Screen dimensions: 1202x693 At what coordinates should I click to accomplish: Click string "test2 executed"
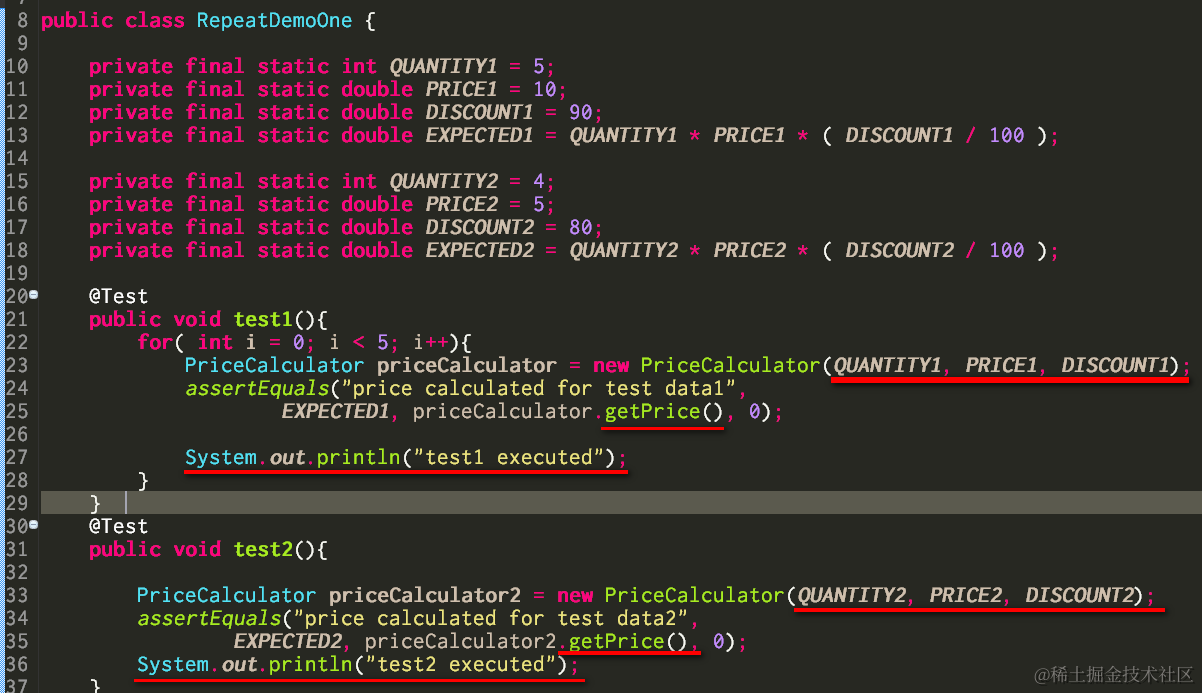[460, 664]
